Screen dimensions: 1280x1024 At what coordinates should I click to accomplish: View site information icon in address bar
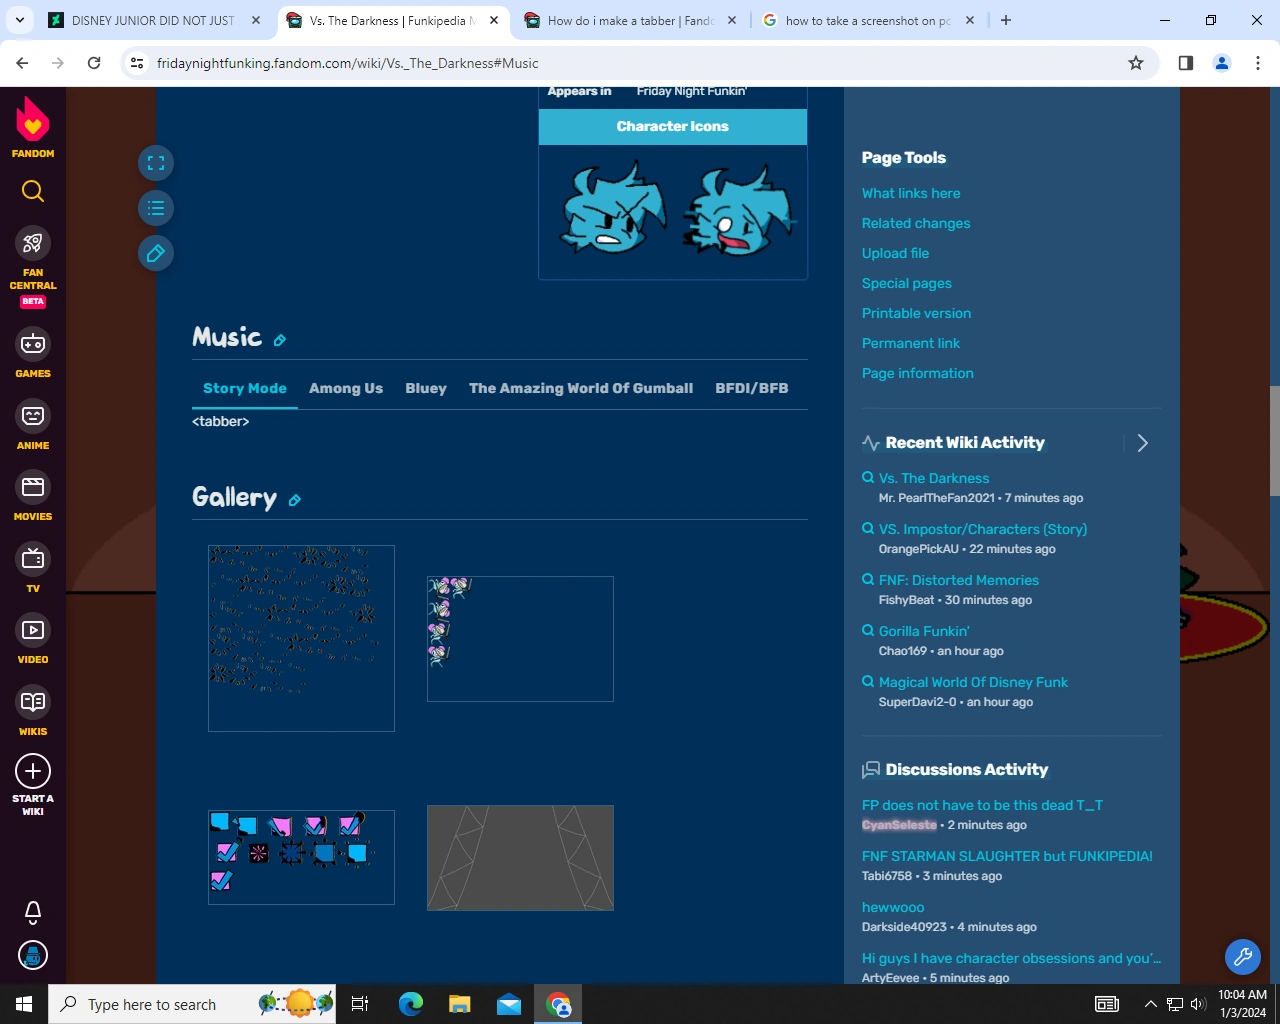(138, 63)
